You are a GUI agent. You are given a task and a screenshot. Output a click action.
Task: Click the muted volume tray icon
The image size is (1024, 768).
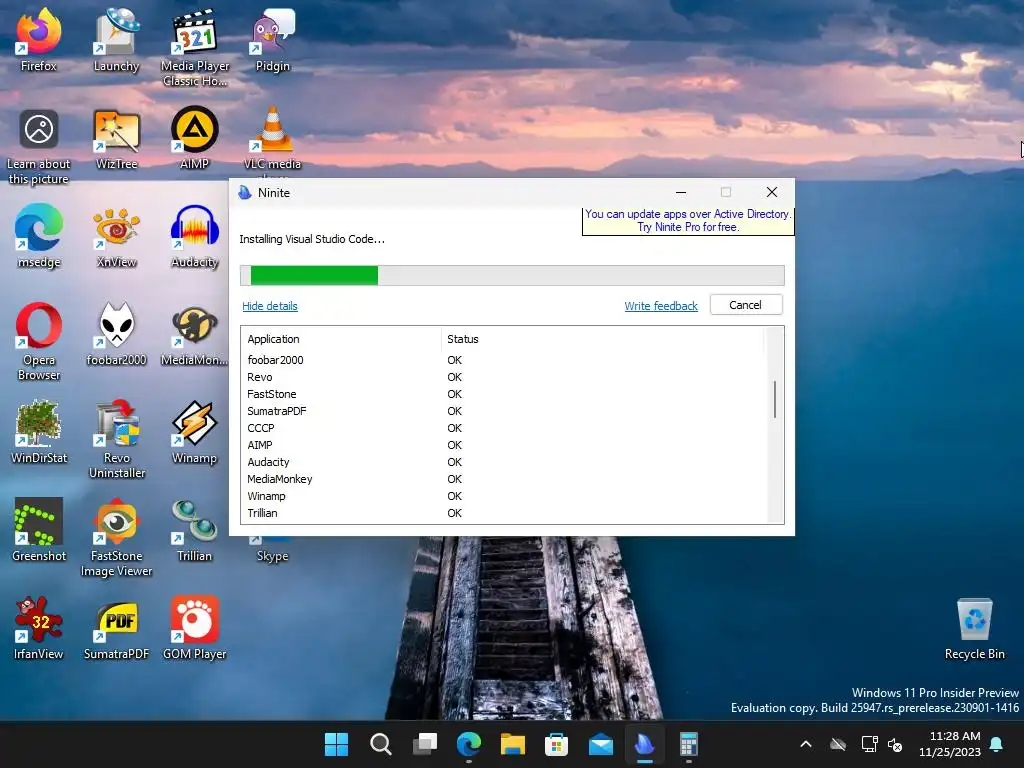pyautogui.click(x=895, y=744)
